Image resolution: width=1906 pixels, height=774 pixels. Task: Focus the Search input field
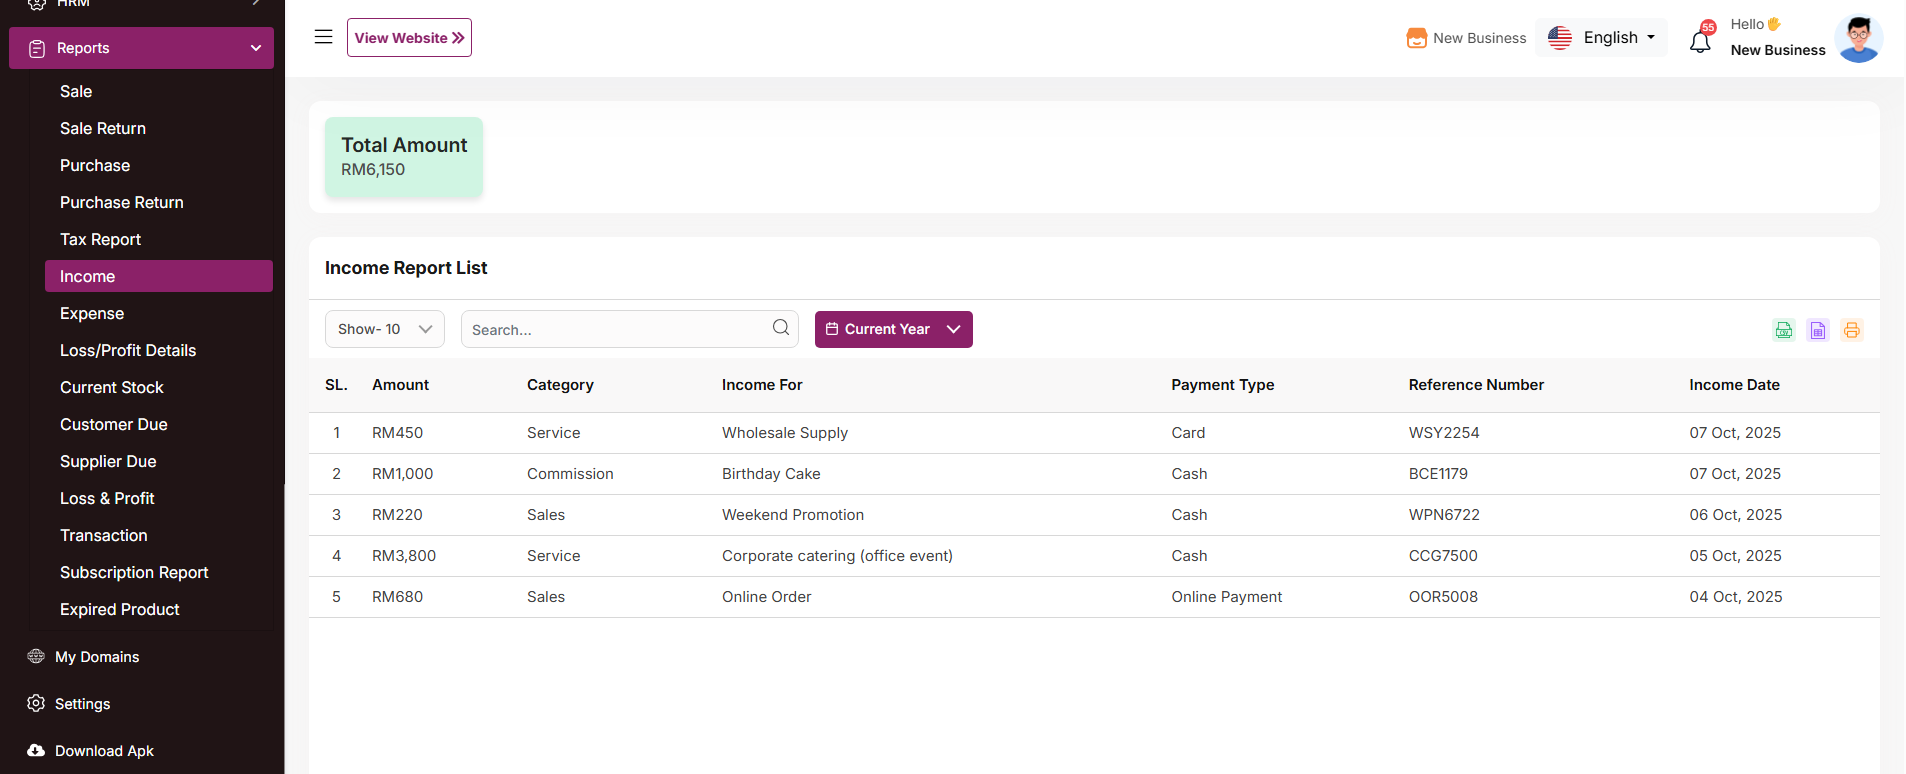pos(615,329)
